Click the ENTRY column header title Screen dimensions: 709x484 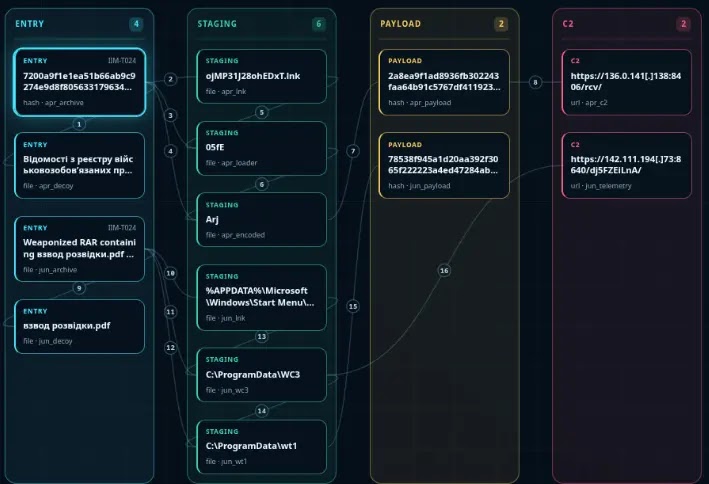(29, 24)
